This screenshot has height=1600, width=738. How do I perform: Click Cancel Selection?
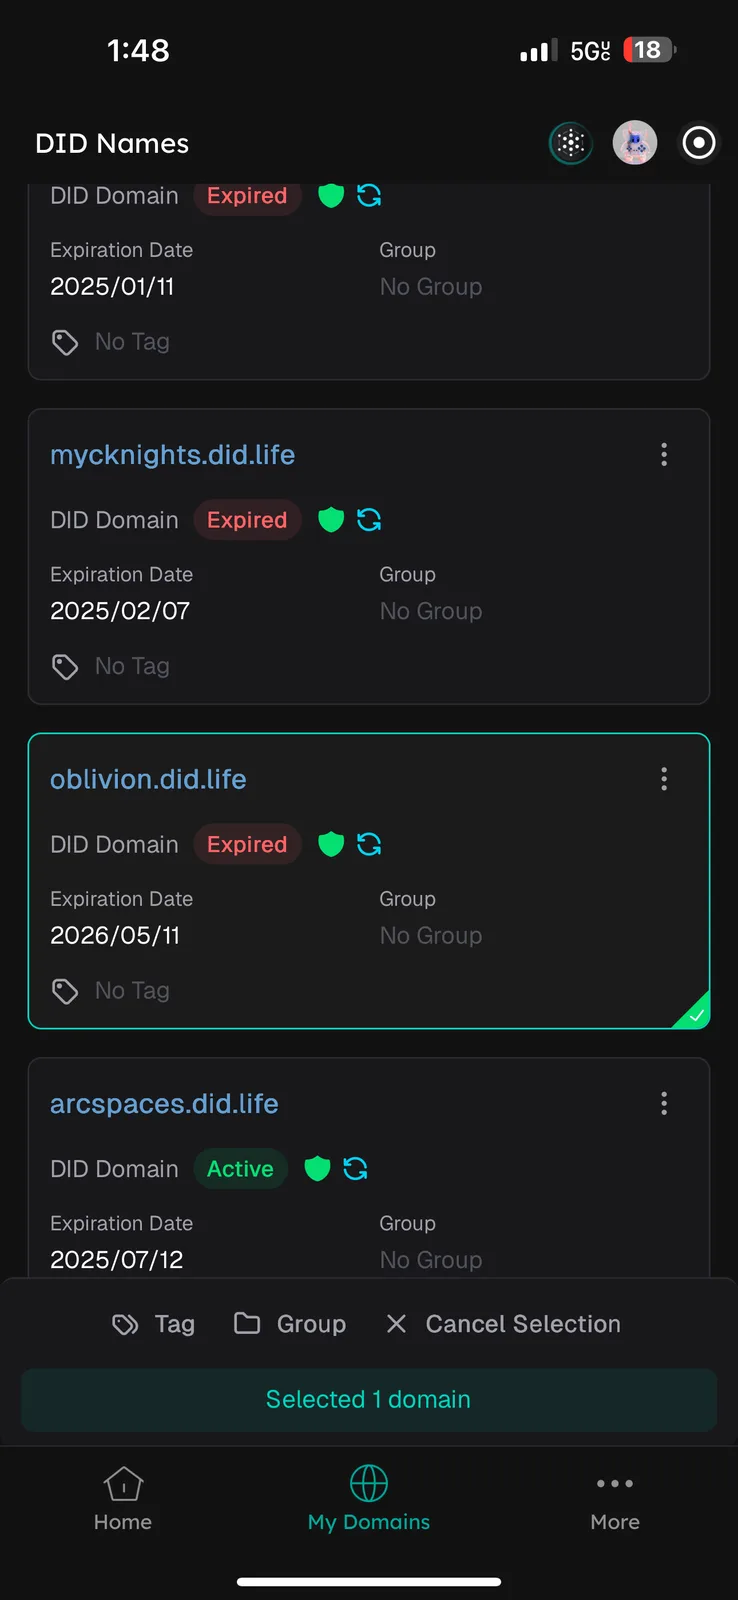pyautogui.click(x=503, y=1324)
